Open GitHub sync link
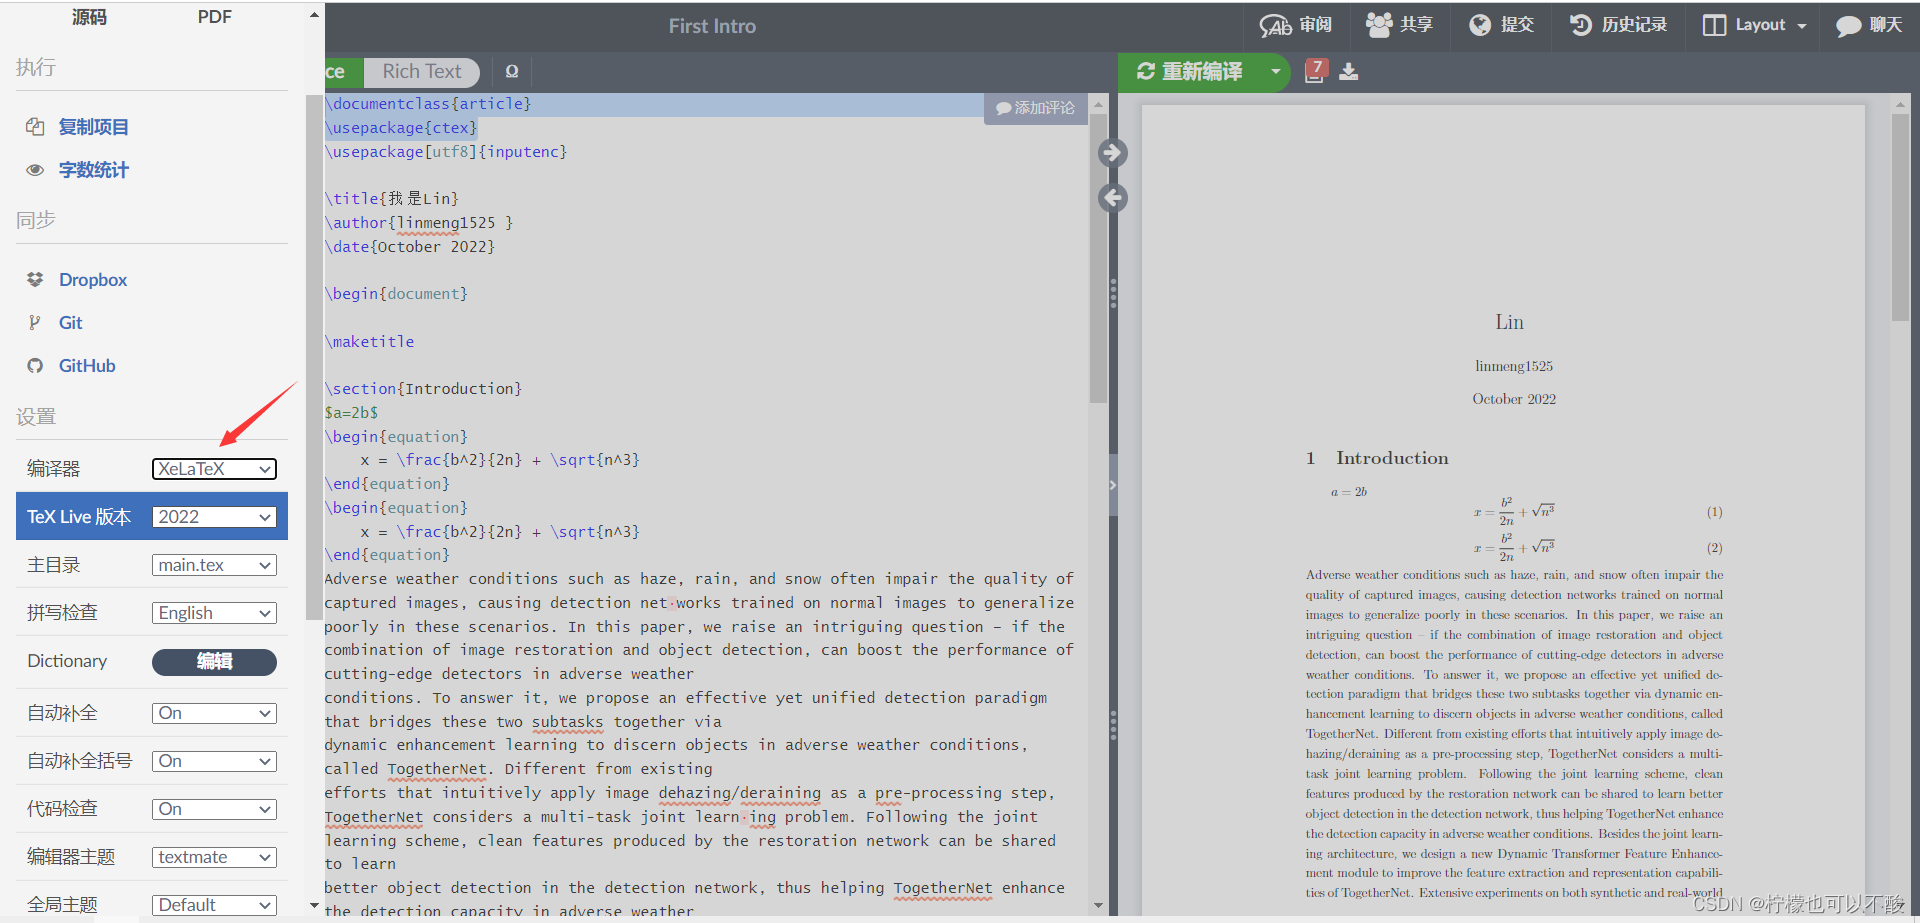The width and height of the screenshot is (1920, 923). coord(87,366)
